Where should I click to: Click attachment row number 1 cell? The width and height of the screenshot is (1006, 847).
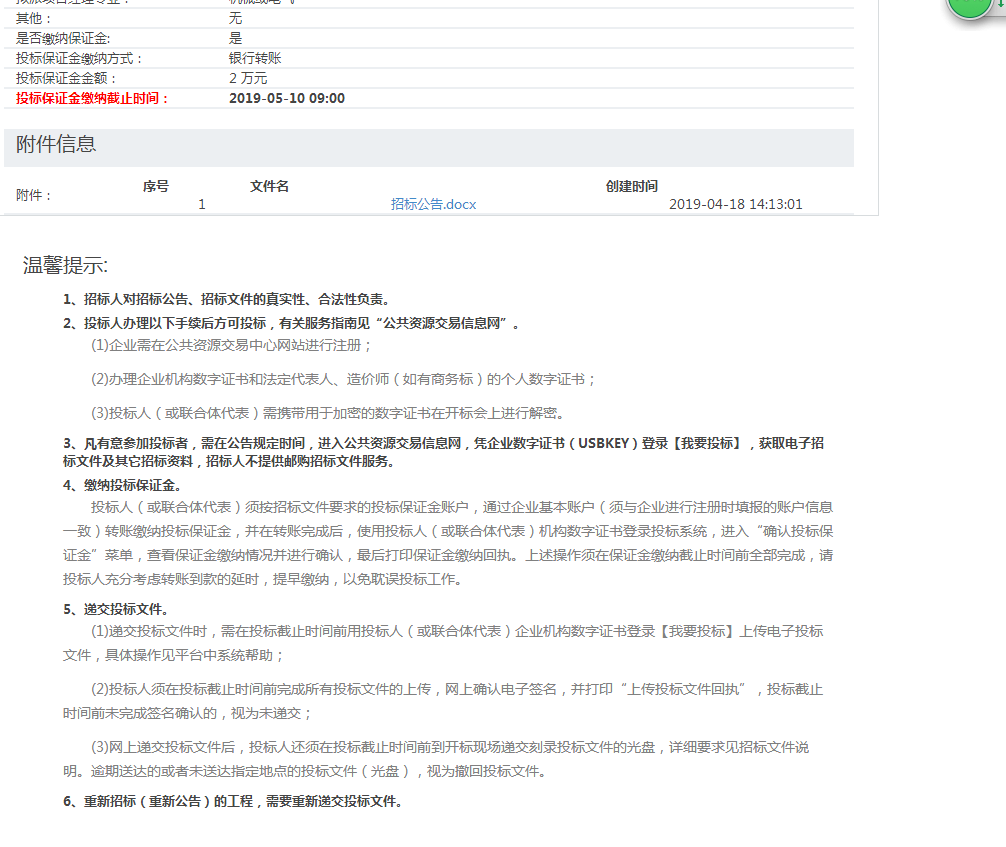(x=202, y=204)
